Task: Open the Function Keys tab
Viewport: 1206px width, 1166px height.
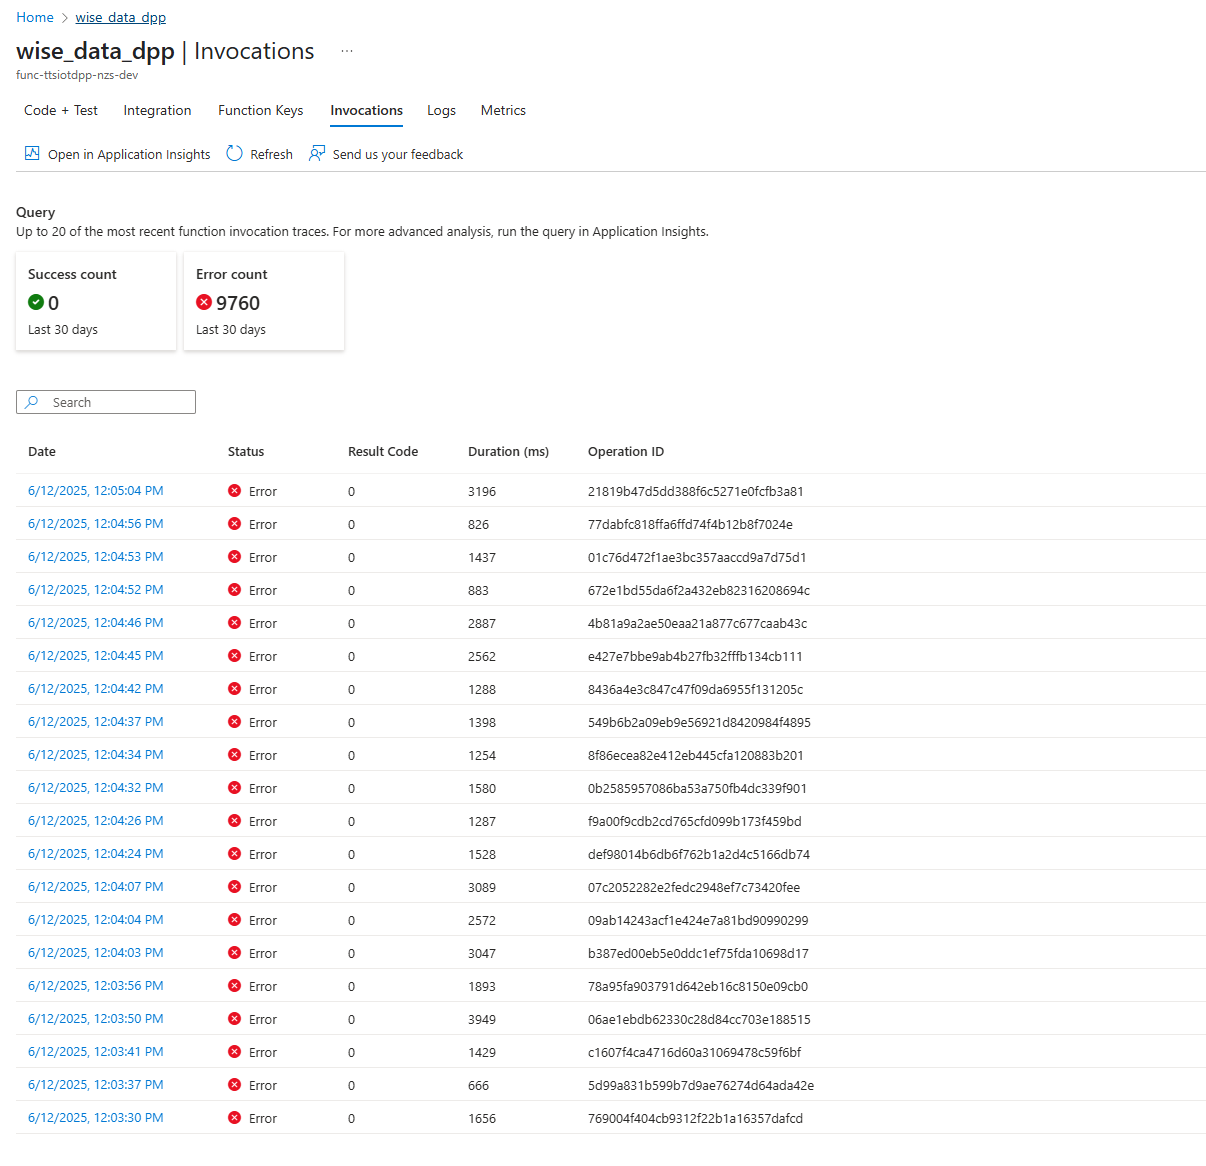Action: click(x=261, y=110)
